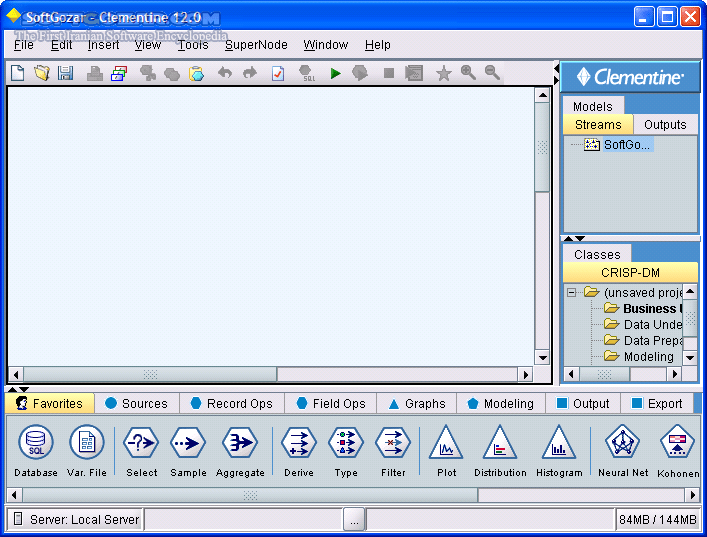Open a stream using the folder toolbar icon

tap(42, 73)
